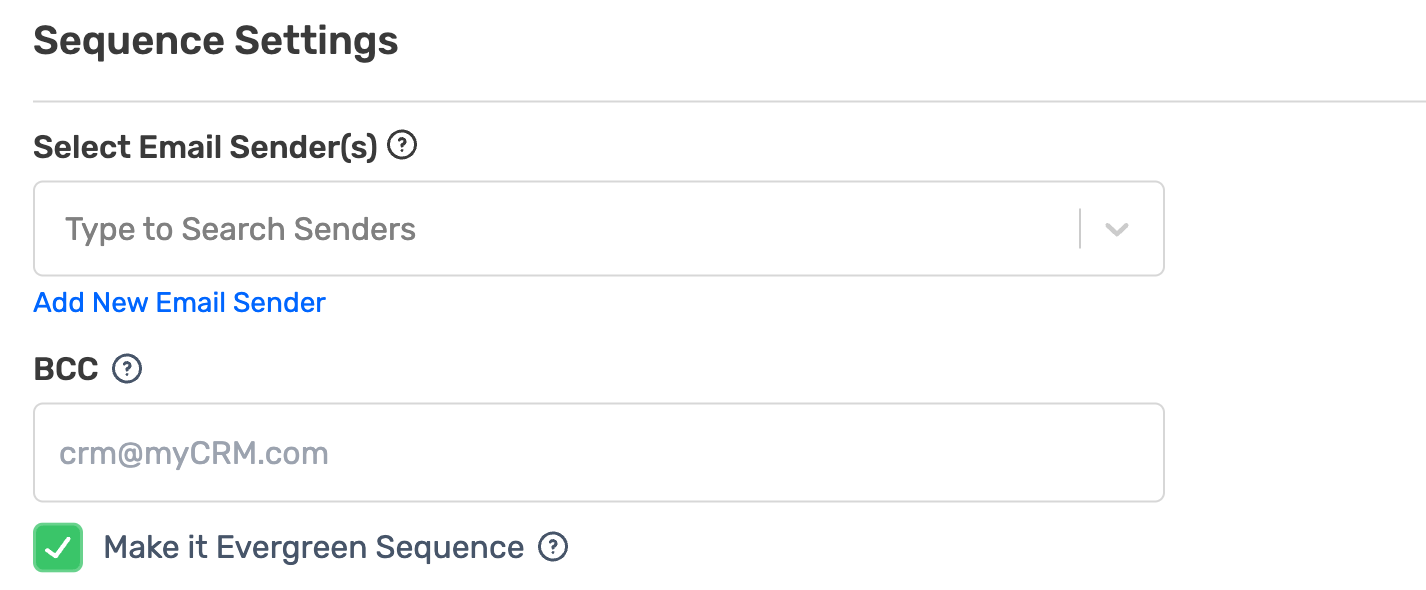
Task: Click help icon beside Select Email Sender(s)
Action: [402, 146]
